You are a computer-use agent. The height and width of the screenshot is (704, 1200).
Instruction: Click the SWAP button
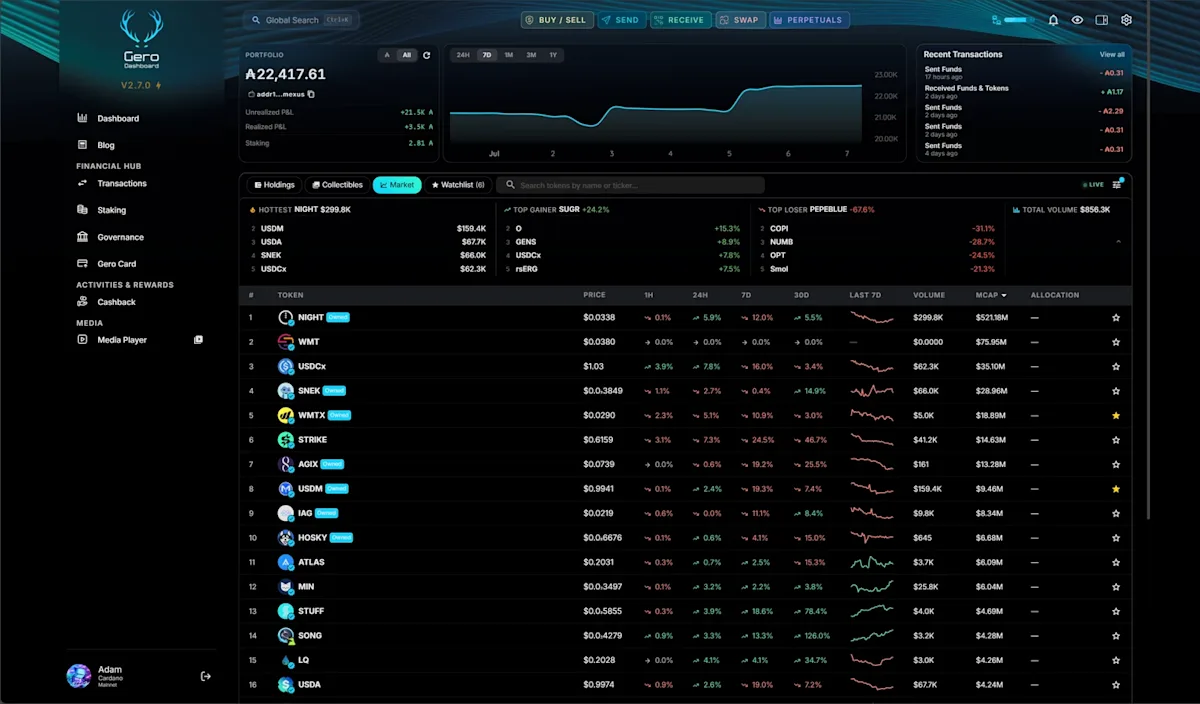pyautogui.click(x=741, y=20)
